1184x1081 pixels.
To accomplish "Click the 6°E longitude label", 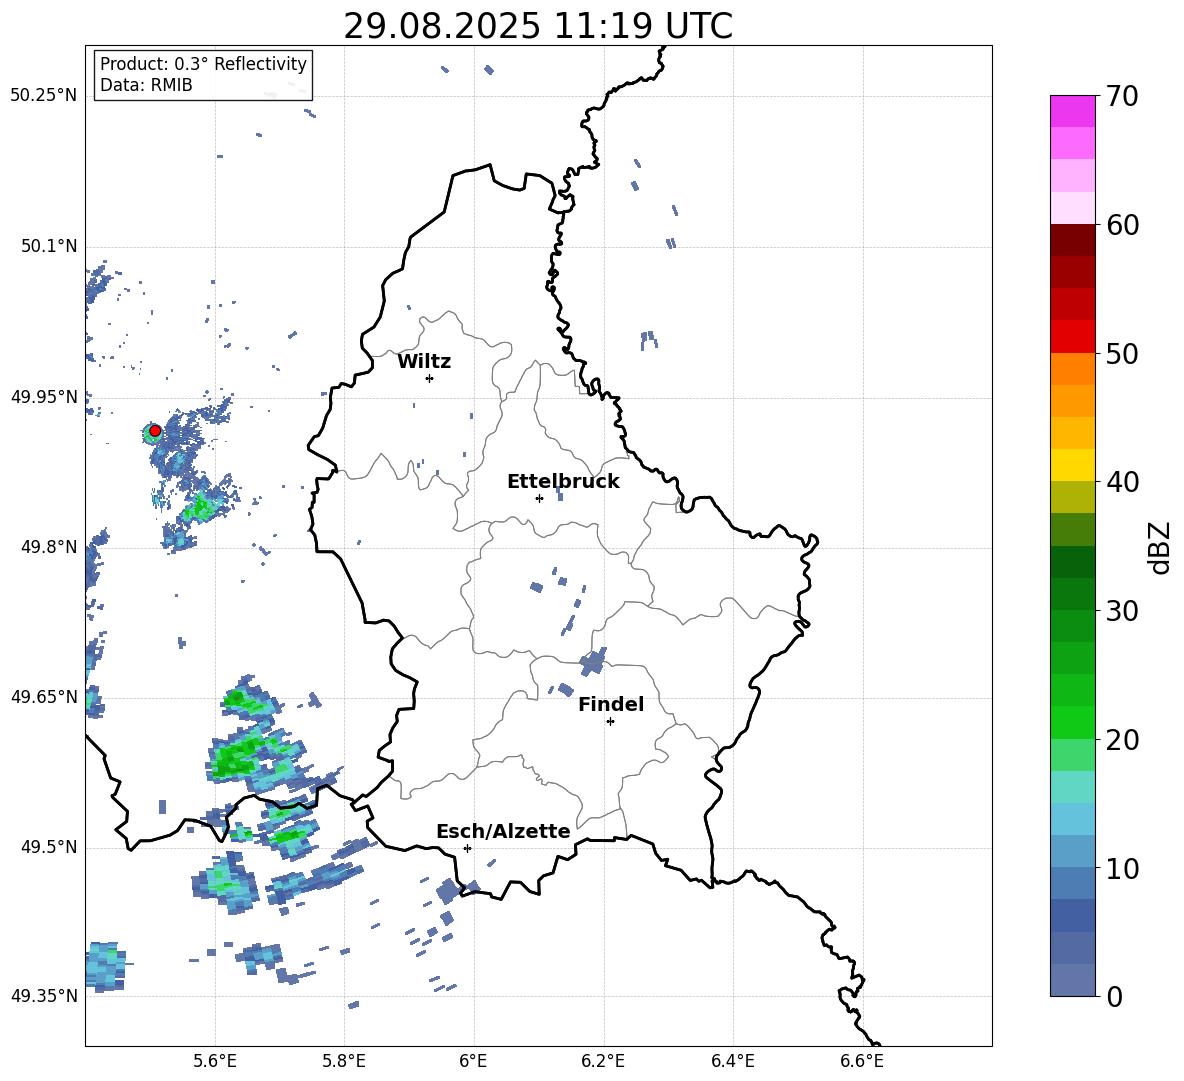I will click(473, 1062).
